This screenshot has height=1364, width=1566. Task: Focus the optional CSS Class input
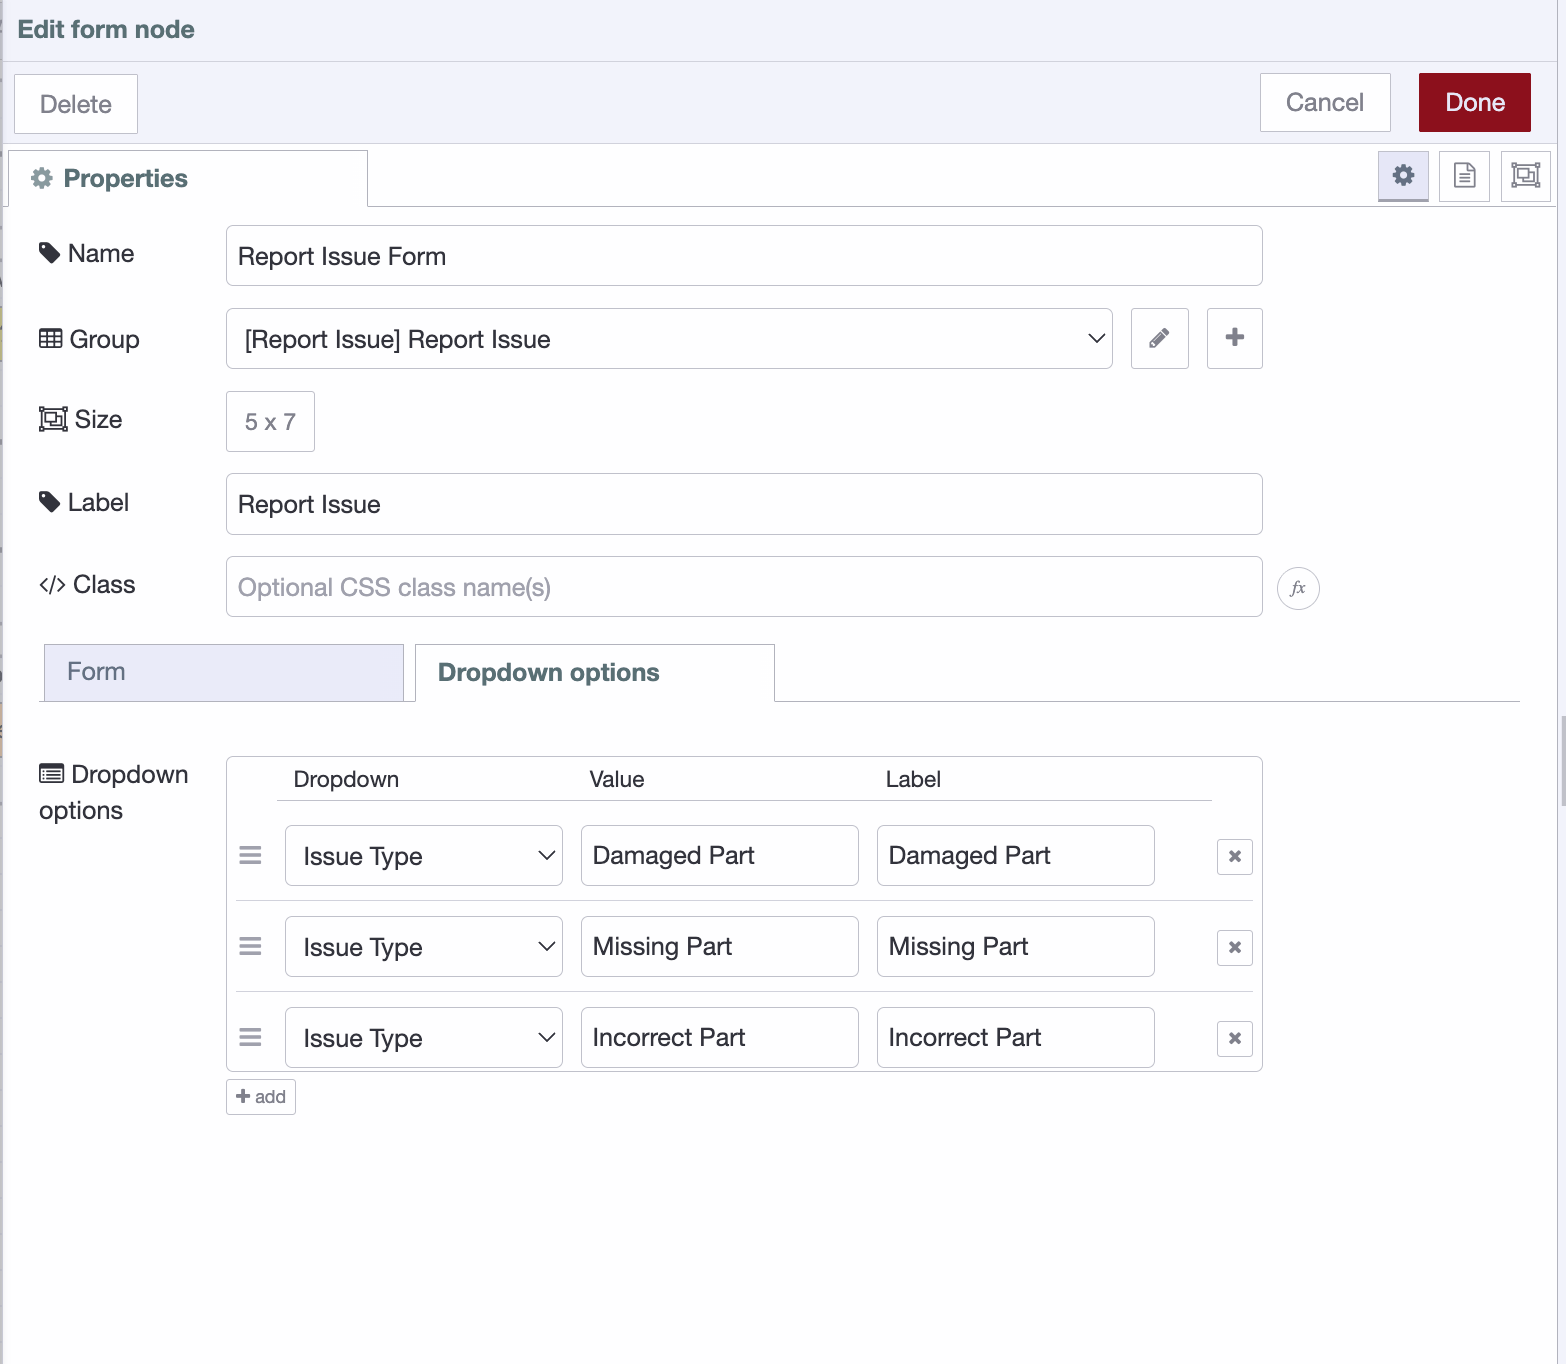(744, 587)
